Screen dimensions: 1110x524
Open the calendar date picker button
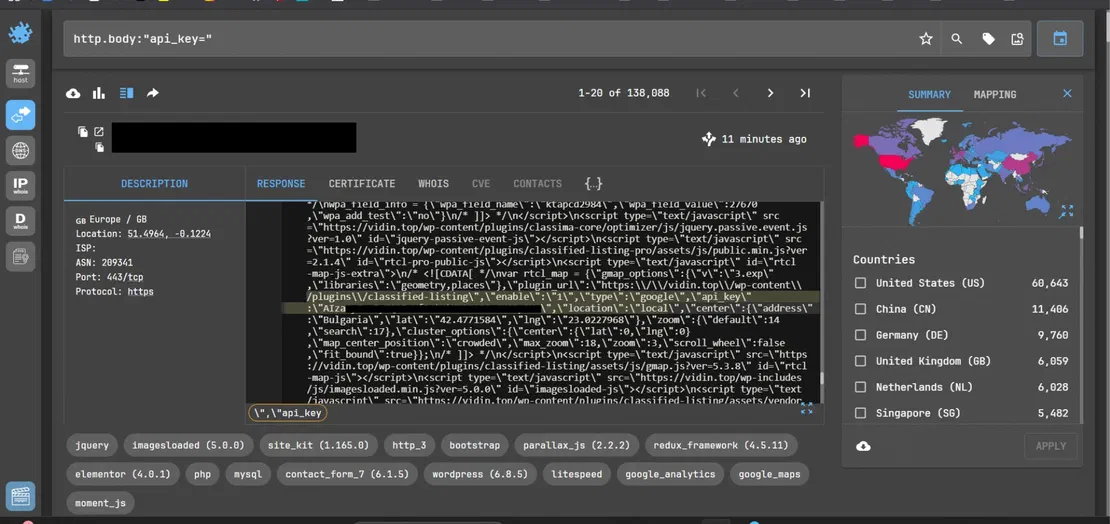(1060, 39)
